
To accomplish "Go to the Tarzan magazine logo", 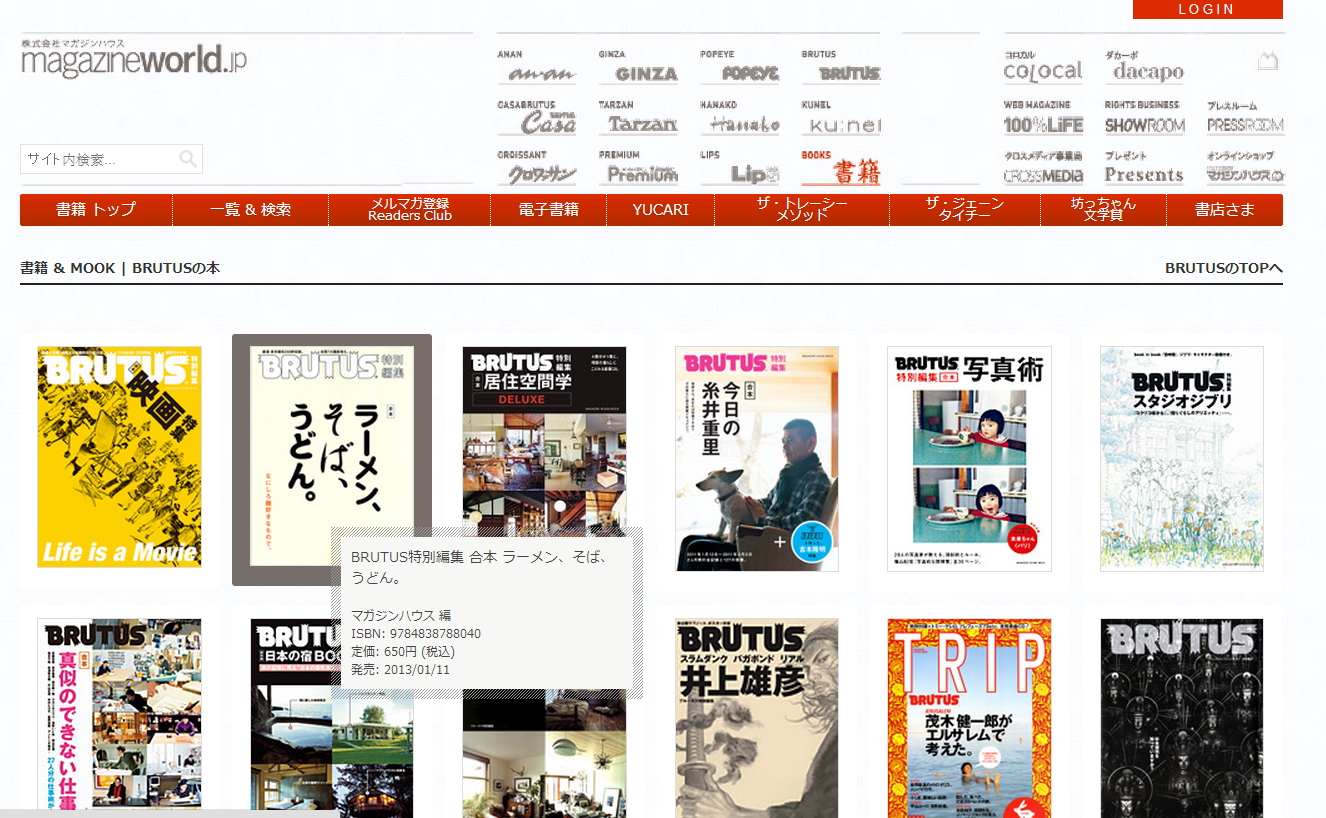I will (638, 118).
